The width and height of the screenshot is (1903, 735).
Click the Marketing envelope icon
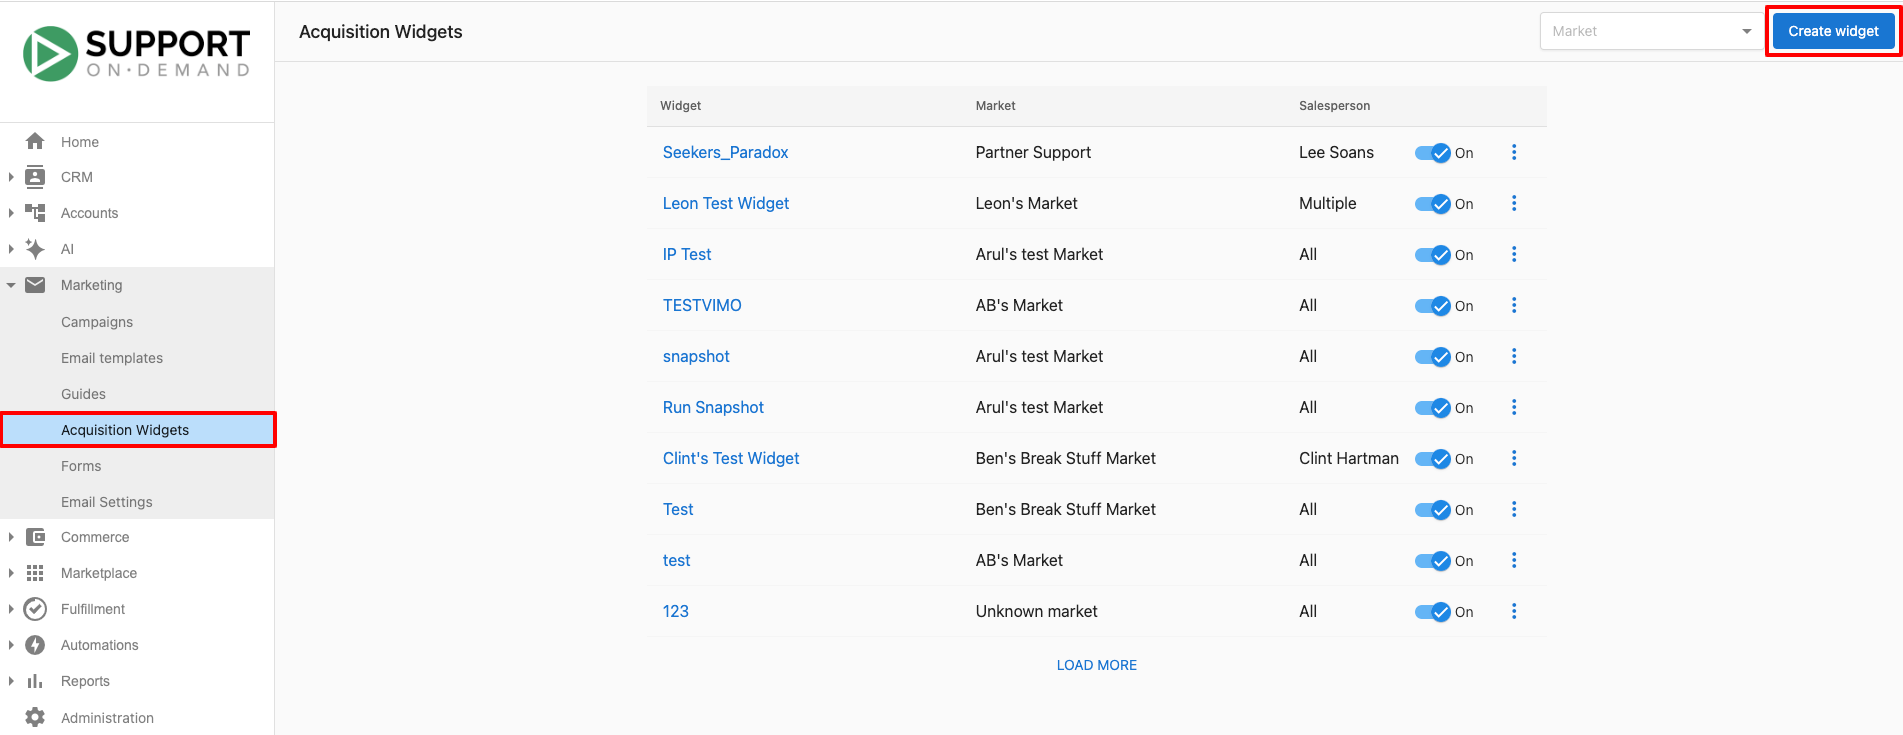coord(35,285)
